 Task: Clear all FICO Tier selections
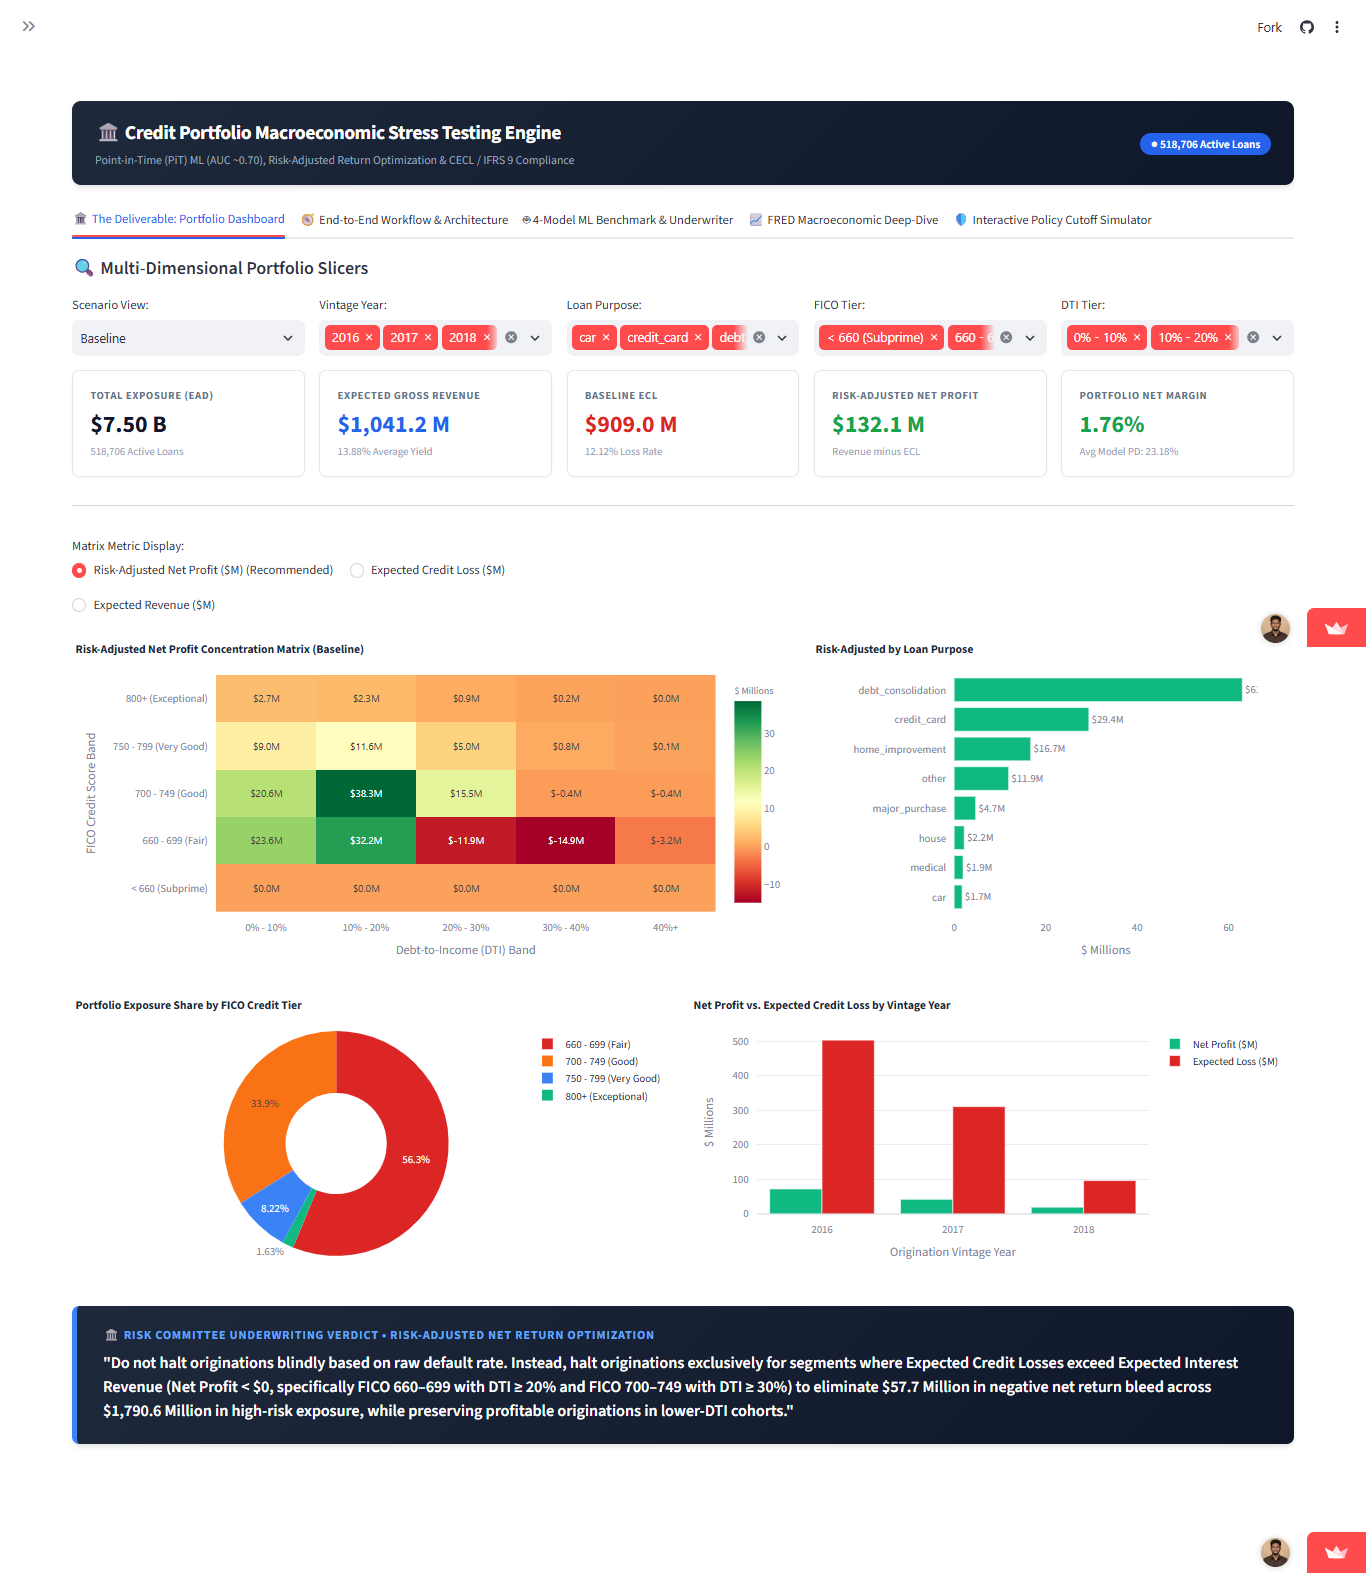click(1006, 338)
